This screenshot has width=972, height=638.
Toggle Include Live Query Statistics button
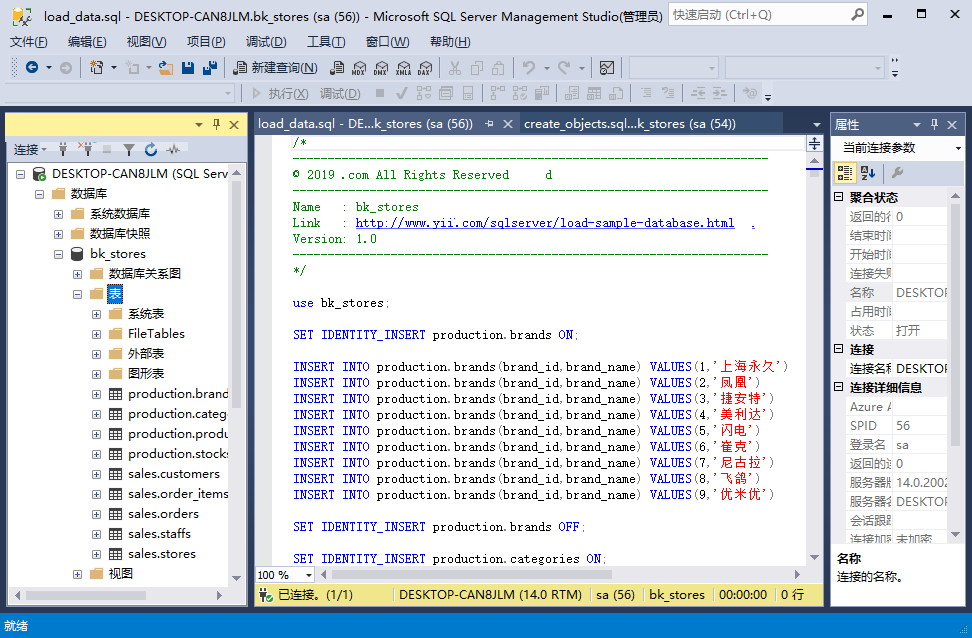pos(519,93)
